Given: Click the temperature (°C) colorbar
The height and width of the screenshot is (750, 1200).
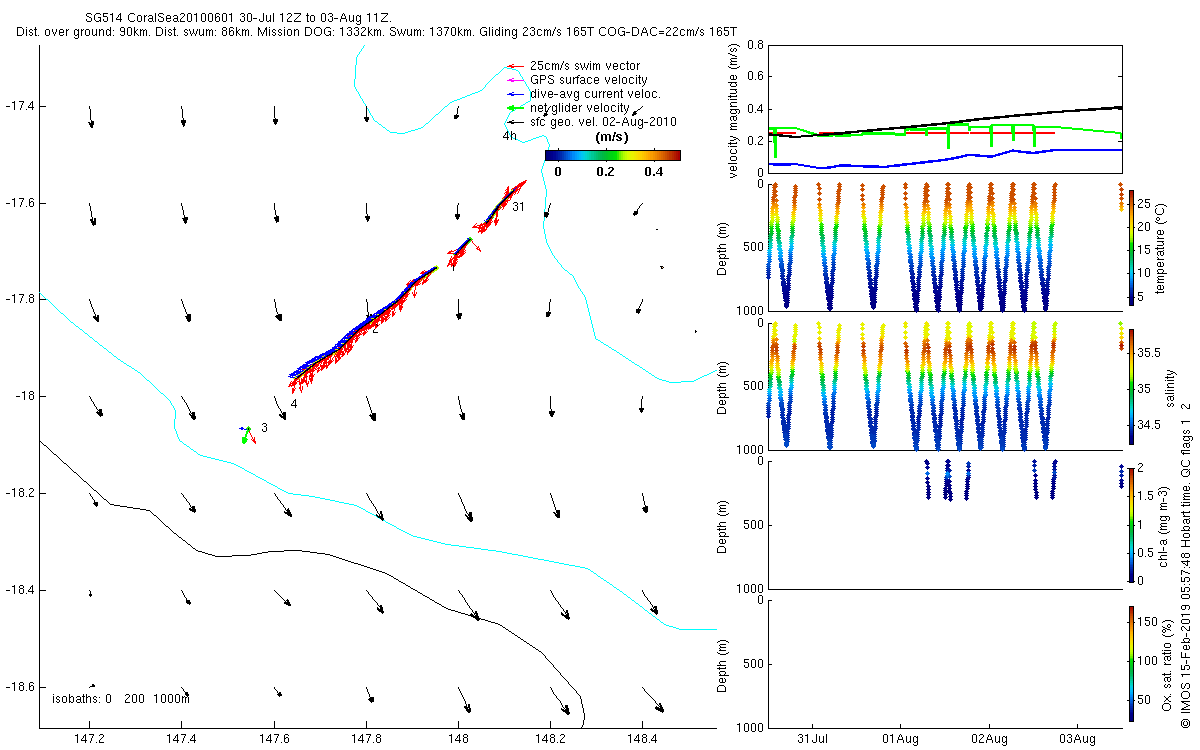Looking at the screenshot, I should (1131, 245).
